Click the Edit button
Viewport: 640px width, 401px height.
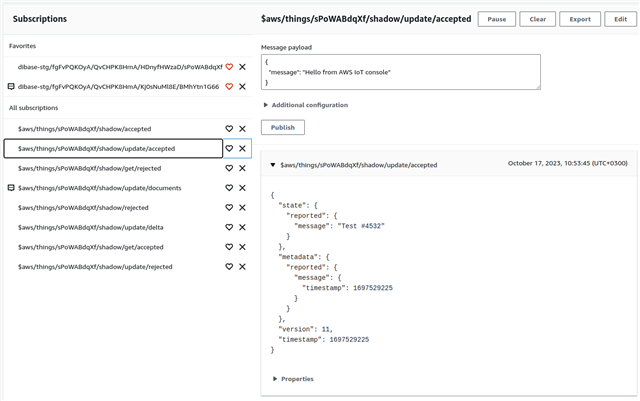[620, 19]
